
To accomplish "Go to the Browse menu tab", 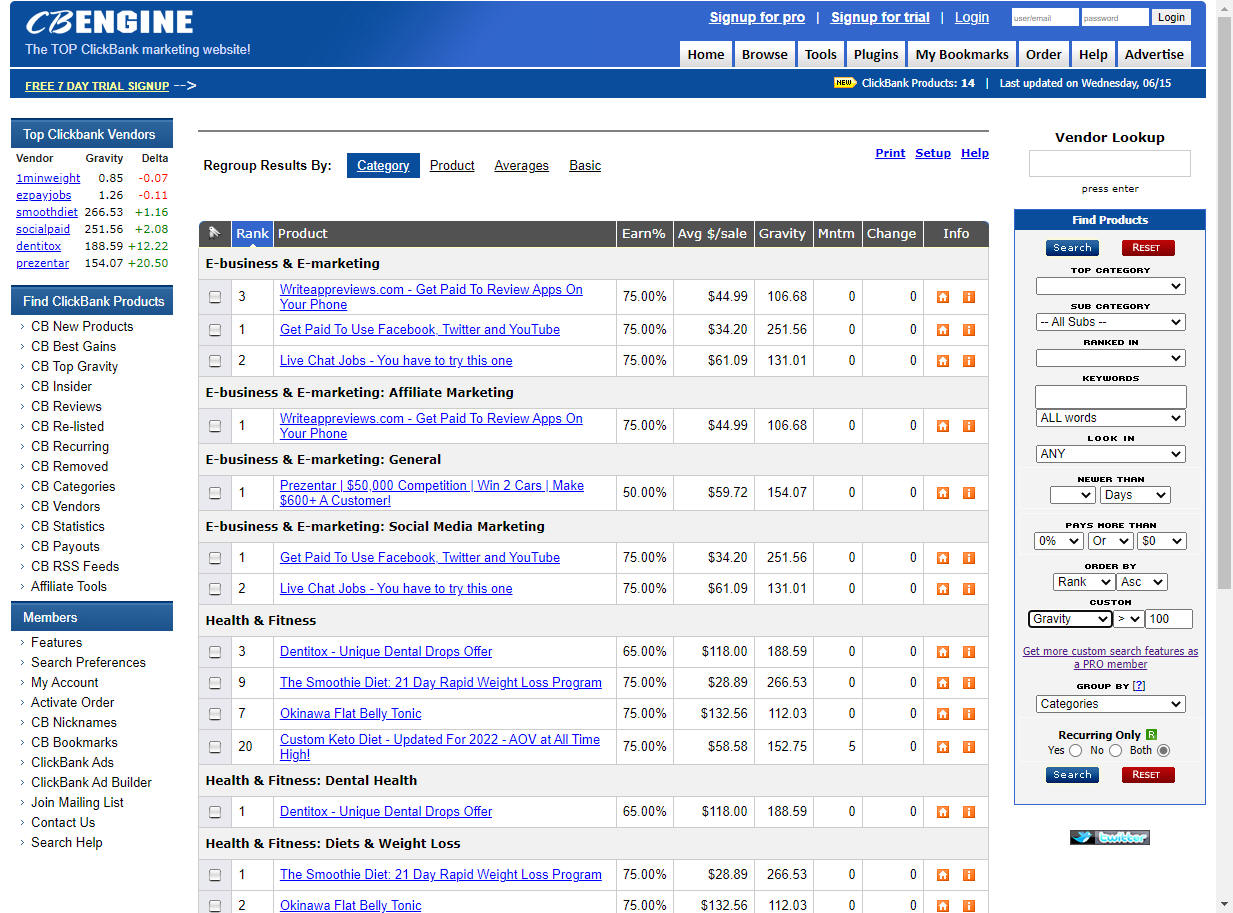I will (764, 54).
